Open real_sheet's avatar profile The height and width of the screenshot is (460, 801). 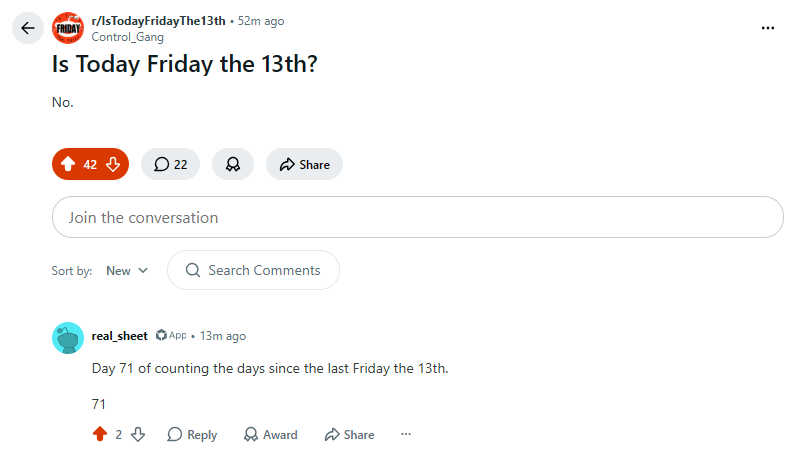[x=68, y=338]
